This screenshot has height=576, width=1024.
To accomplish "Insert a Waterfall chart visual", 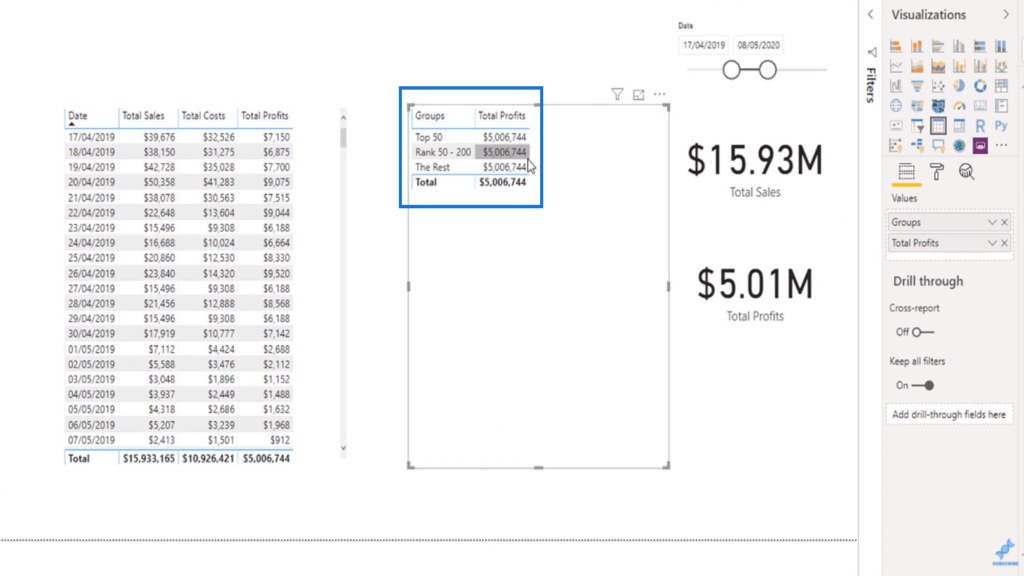I will click(x=896, y=86).
